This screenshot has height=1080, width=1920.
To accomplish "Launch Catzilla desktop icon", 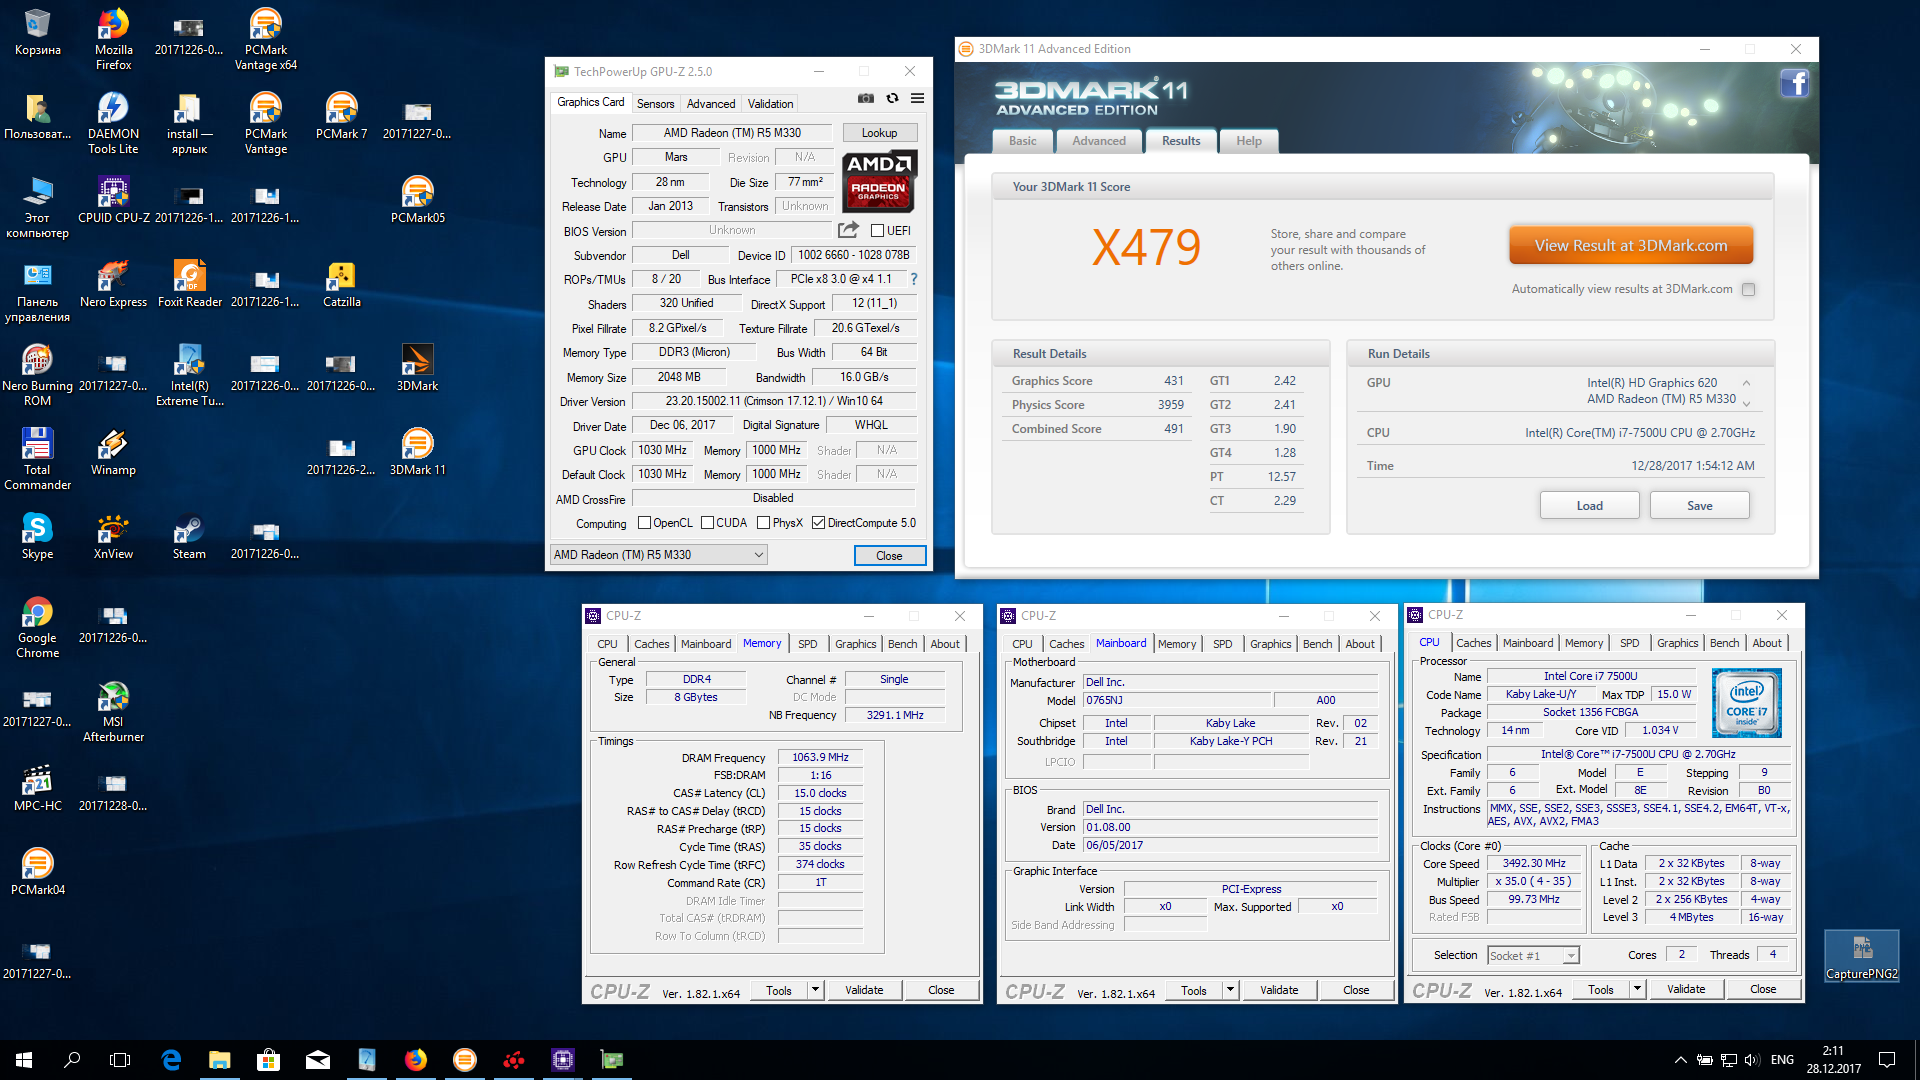I will (341, 284).
